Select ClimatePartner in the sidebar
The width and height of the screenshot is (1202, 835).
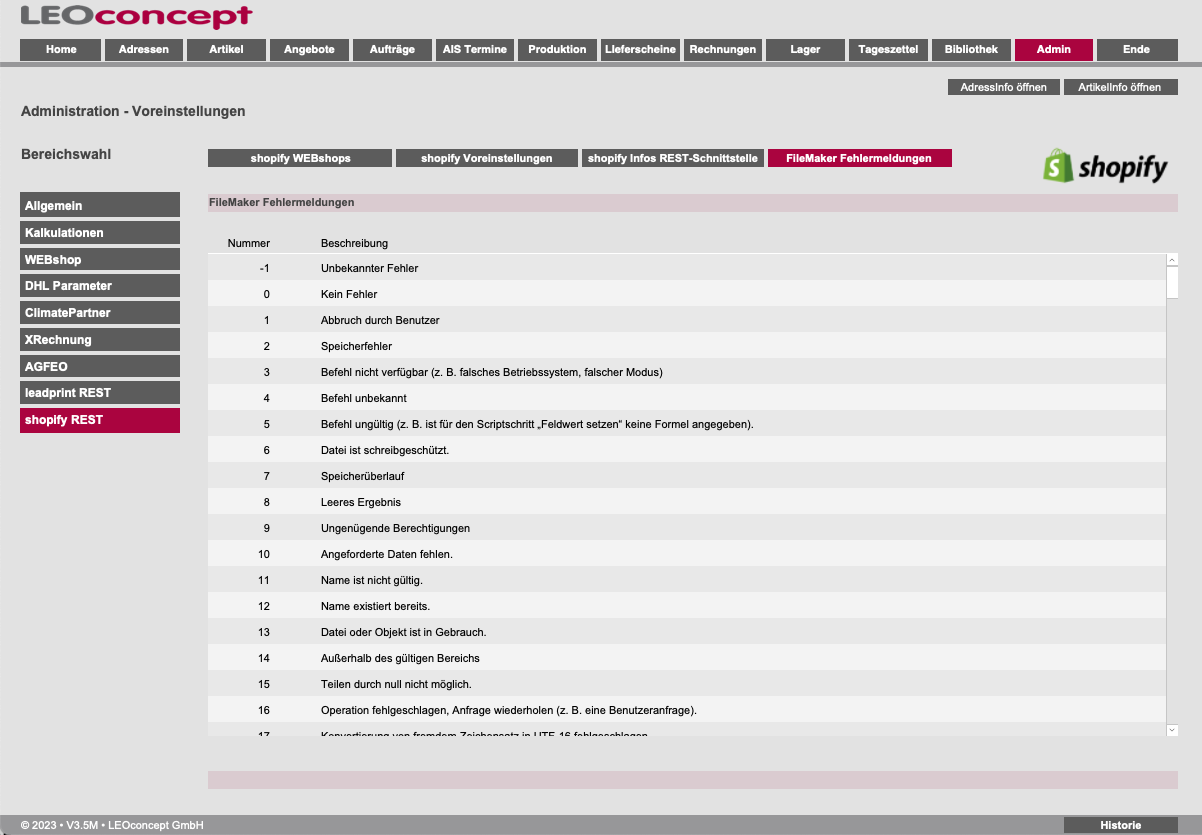100,313
